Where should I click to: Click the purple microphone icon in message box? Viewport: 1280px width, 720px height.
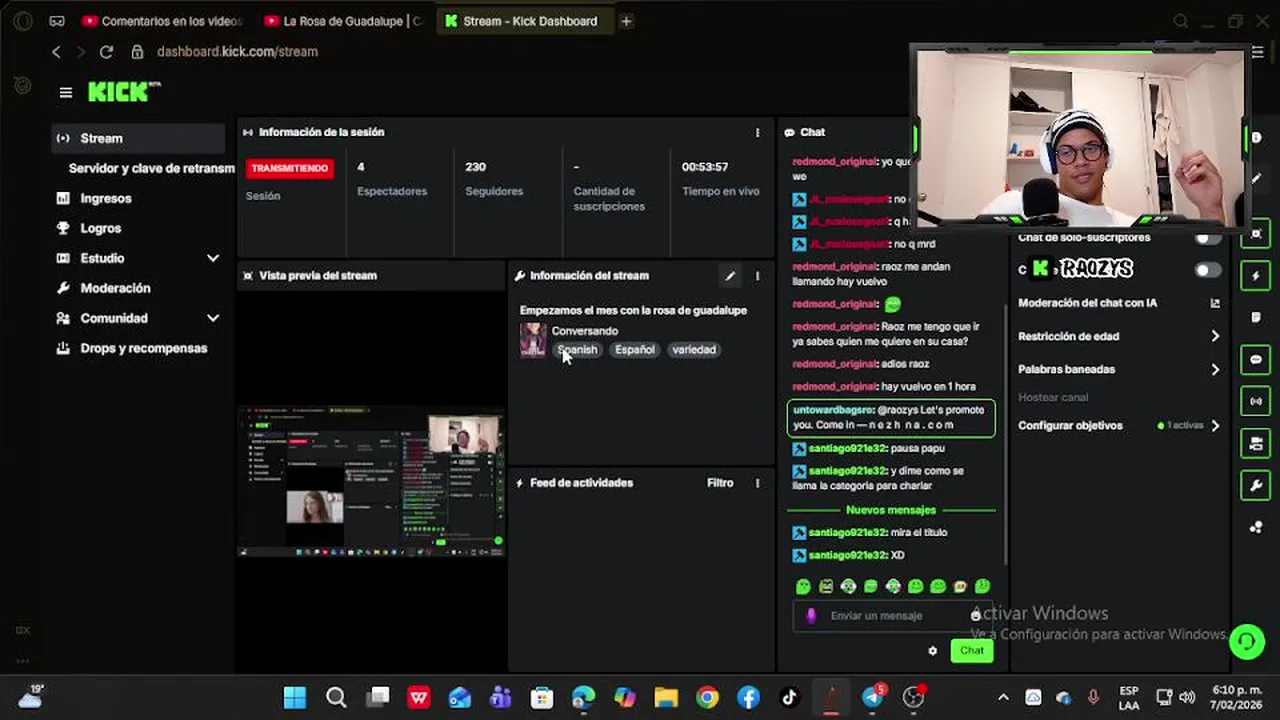tap(811, 616)
